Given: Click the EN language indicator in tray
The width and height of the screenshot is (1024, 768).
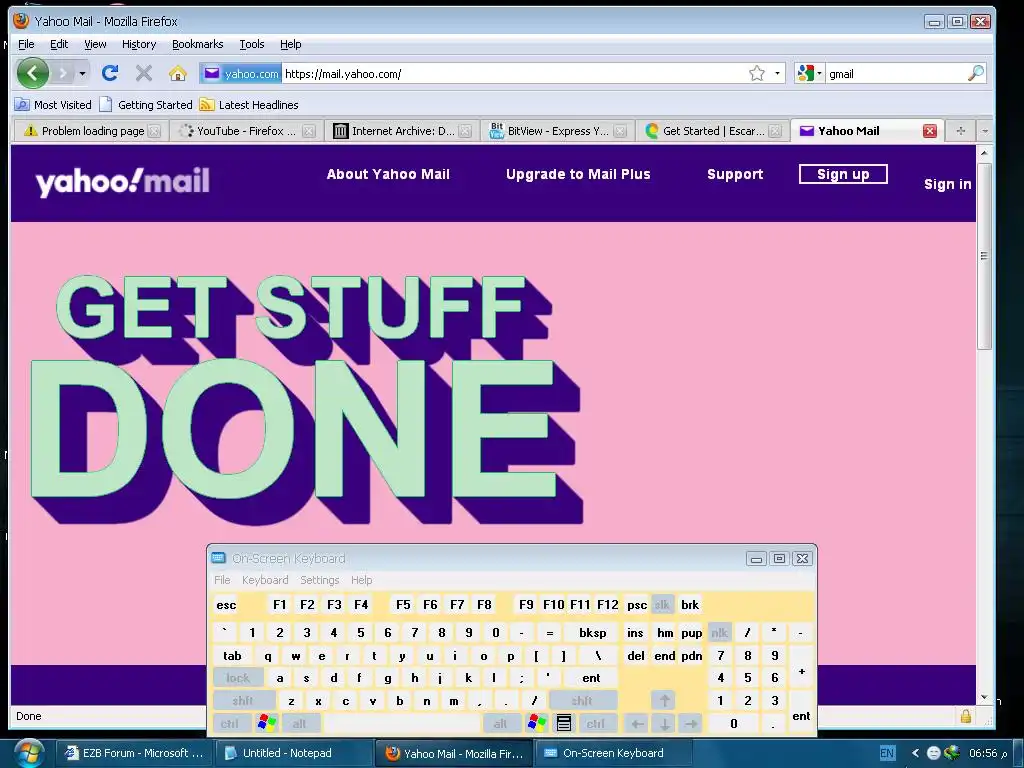Looking at the screenshot, I should (x=887, y=753).
